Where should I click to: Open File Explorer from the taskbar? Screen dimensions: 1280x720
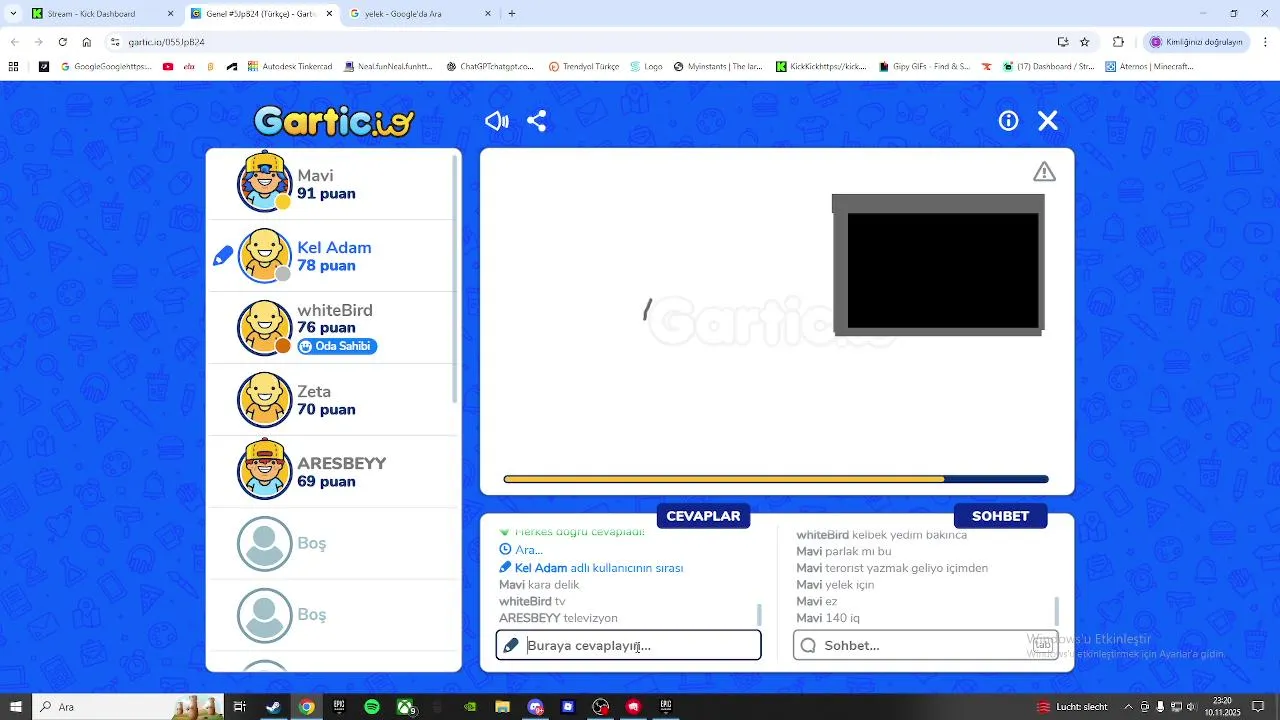click(503, 707)
